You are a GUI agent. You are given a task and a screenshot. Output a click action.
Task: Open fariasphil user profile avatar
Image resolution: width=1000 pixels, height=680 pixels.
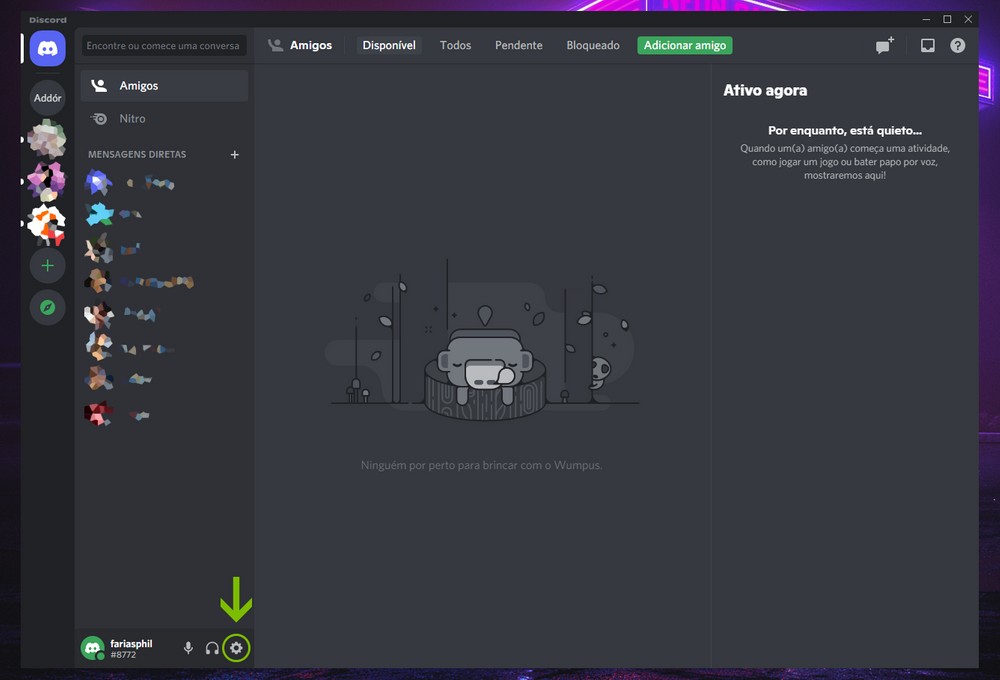tap(93, 648)
